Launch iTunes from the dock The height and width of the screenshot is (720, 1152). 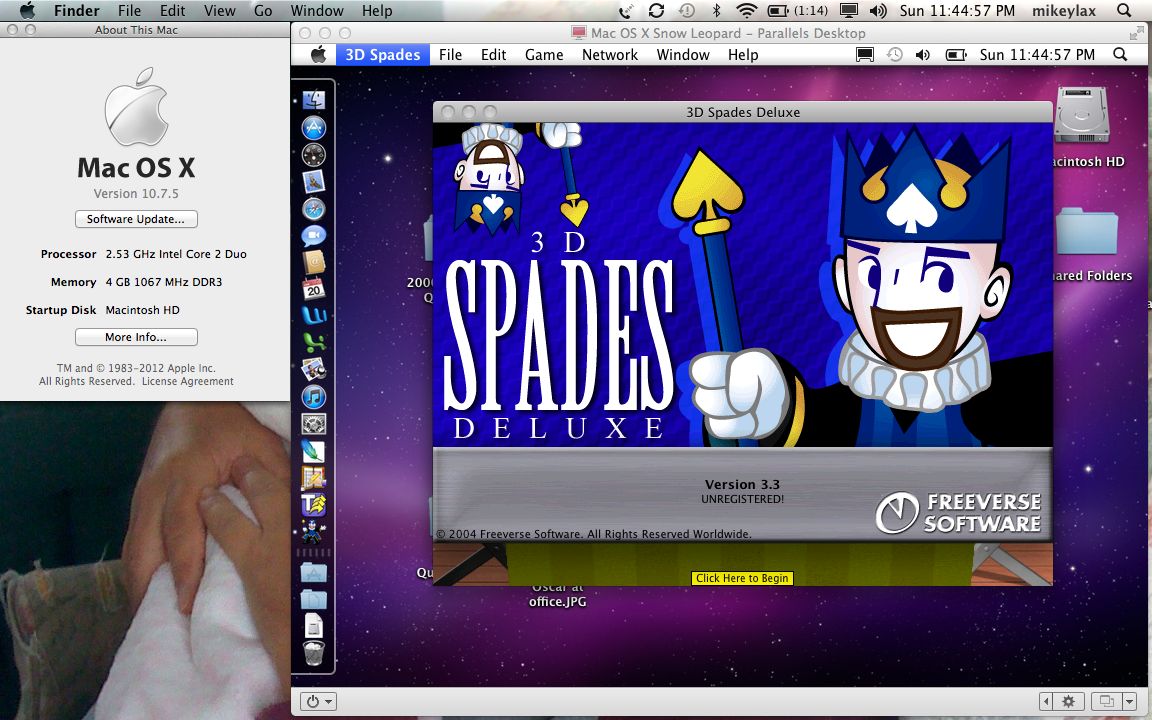(314, 397)
